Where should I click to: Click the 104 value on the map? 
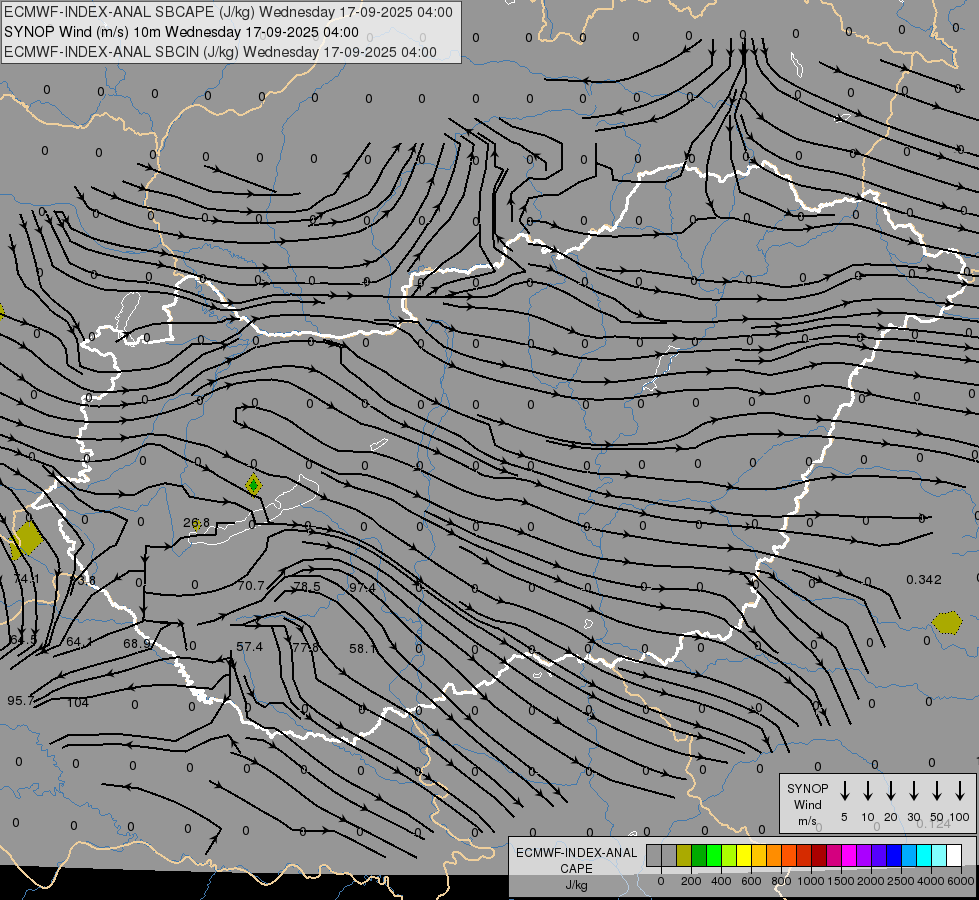click(x=78, y=703)
